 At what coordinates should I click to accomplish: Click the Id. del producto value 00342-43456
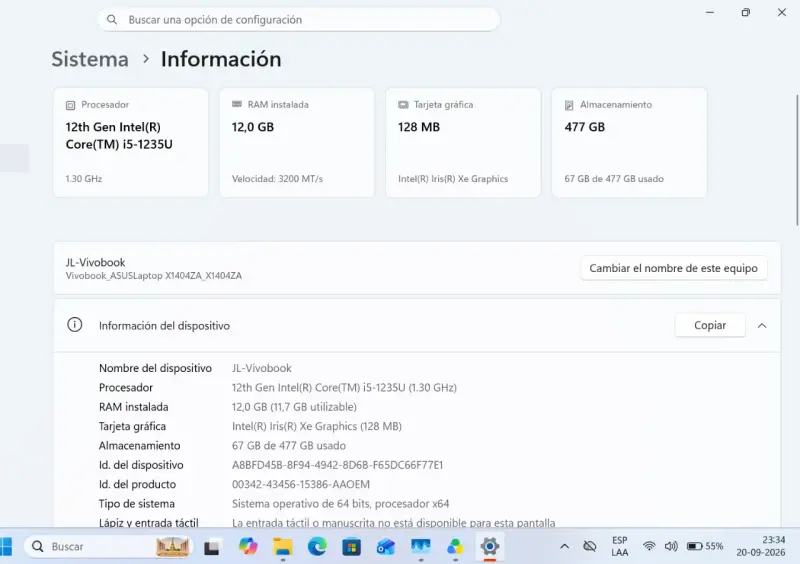coord(301,484)
